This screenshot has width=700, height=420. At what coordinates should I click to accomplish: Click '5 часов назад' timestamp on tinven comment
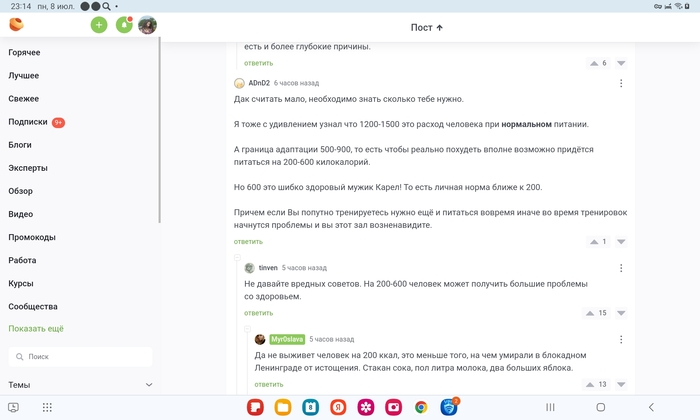click(304, 268)
